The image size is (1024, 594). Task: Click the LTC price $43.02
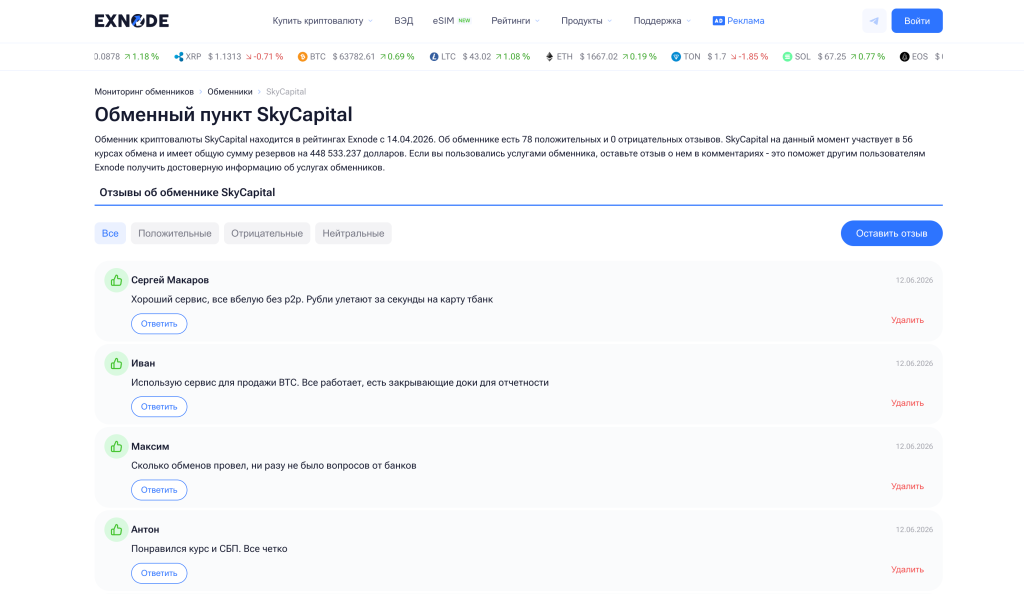[477, 57]
